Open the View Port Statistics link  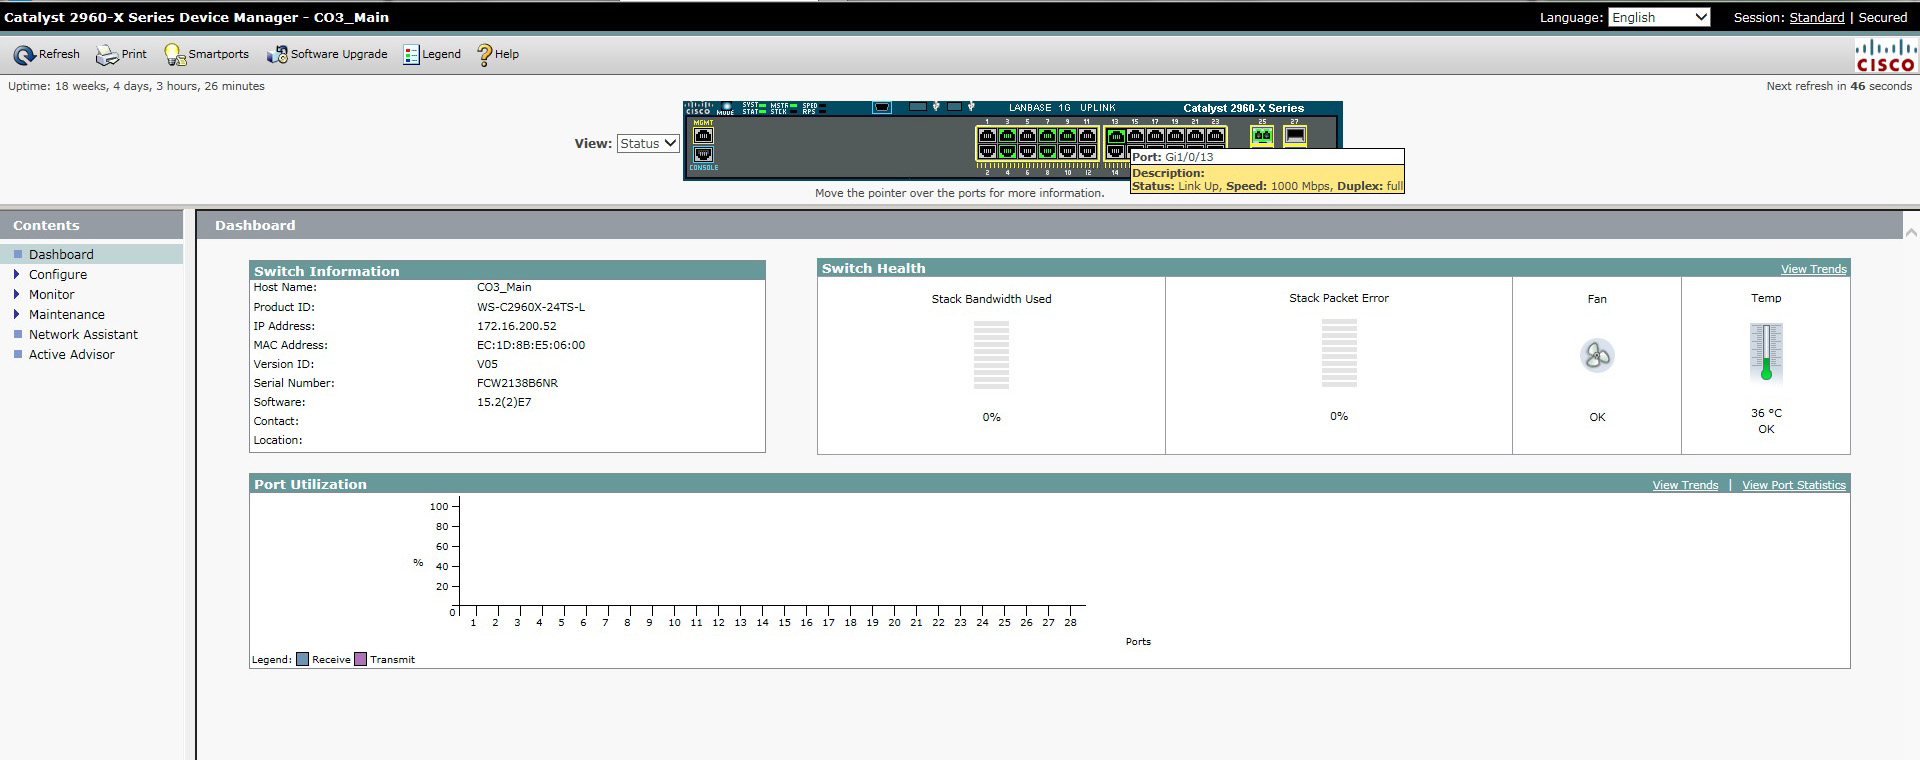pyautogui.click(x=1794, y=485)
